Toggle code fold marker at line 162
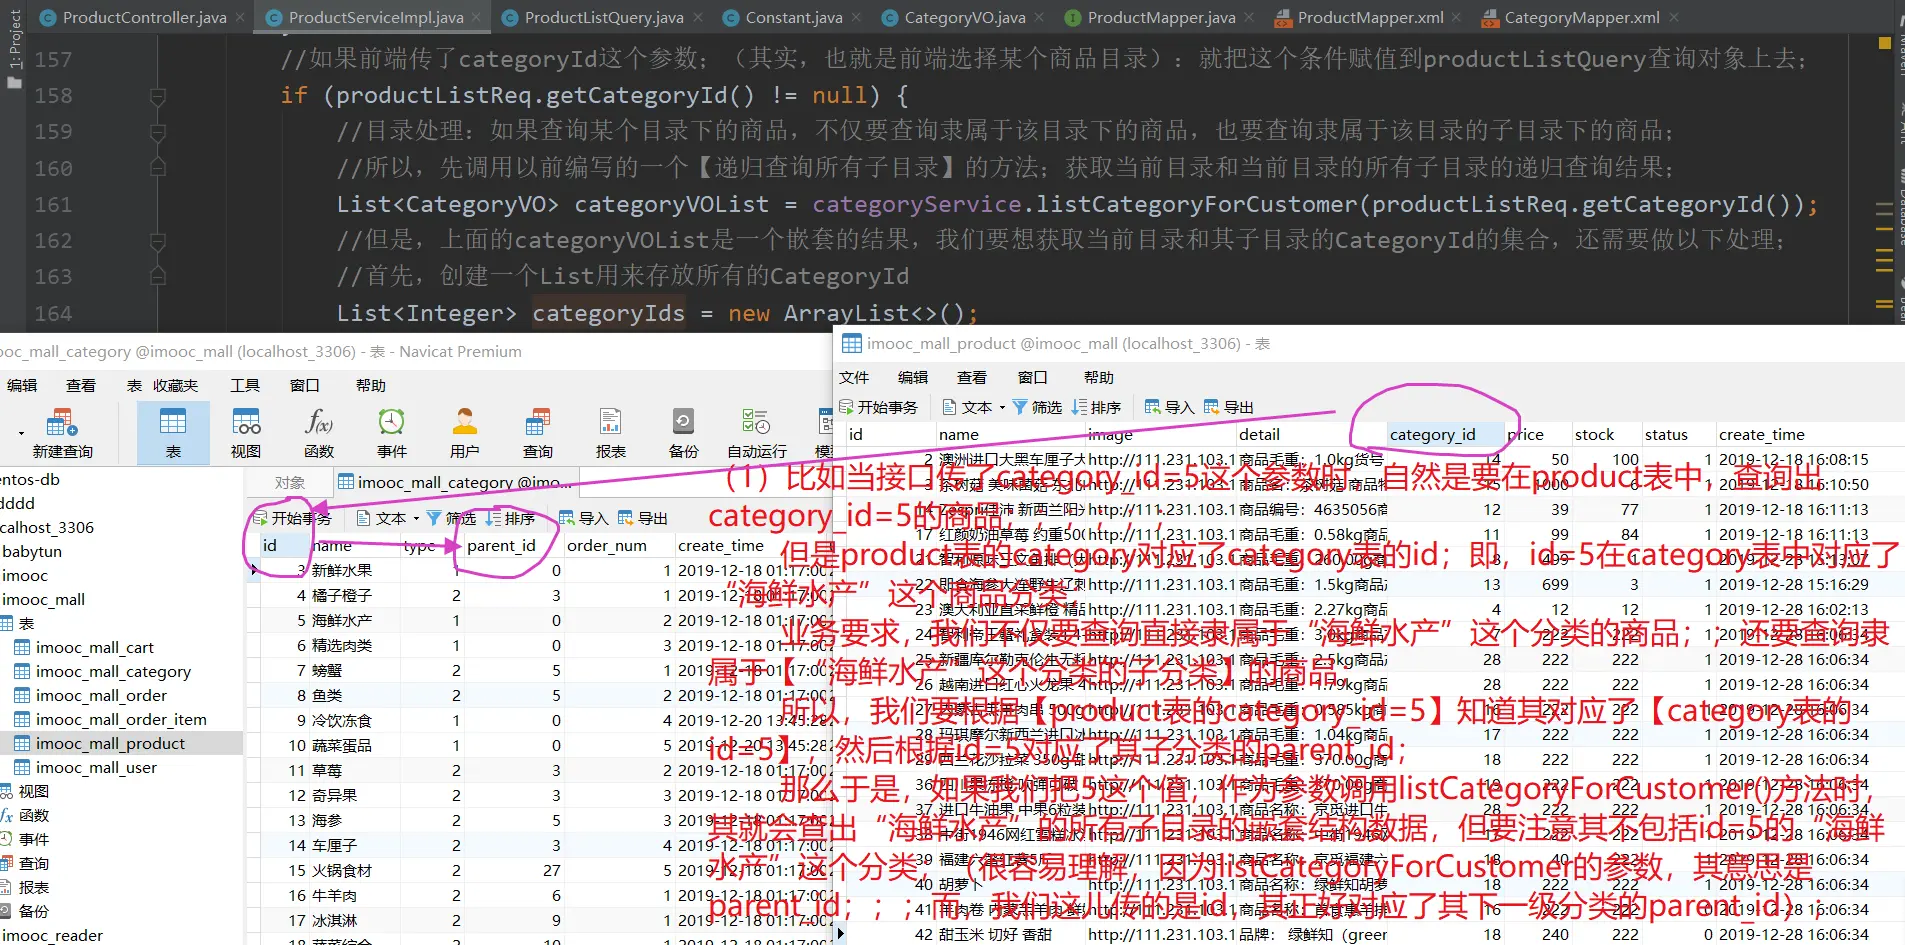Viewport: 1905px width, 945px height. (x=158, y=241)
